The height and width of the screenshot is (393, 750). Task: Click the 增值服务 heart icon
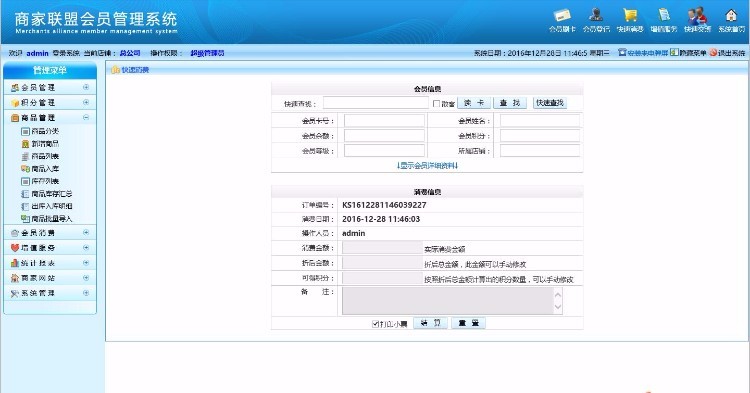[x=15, y=248]
